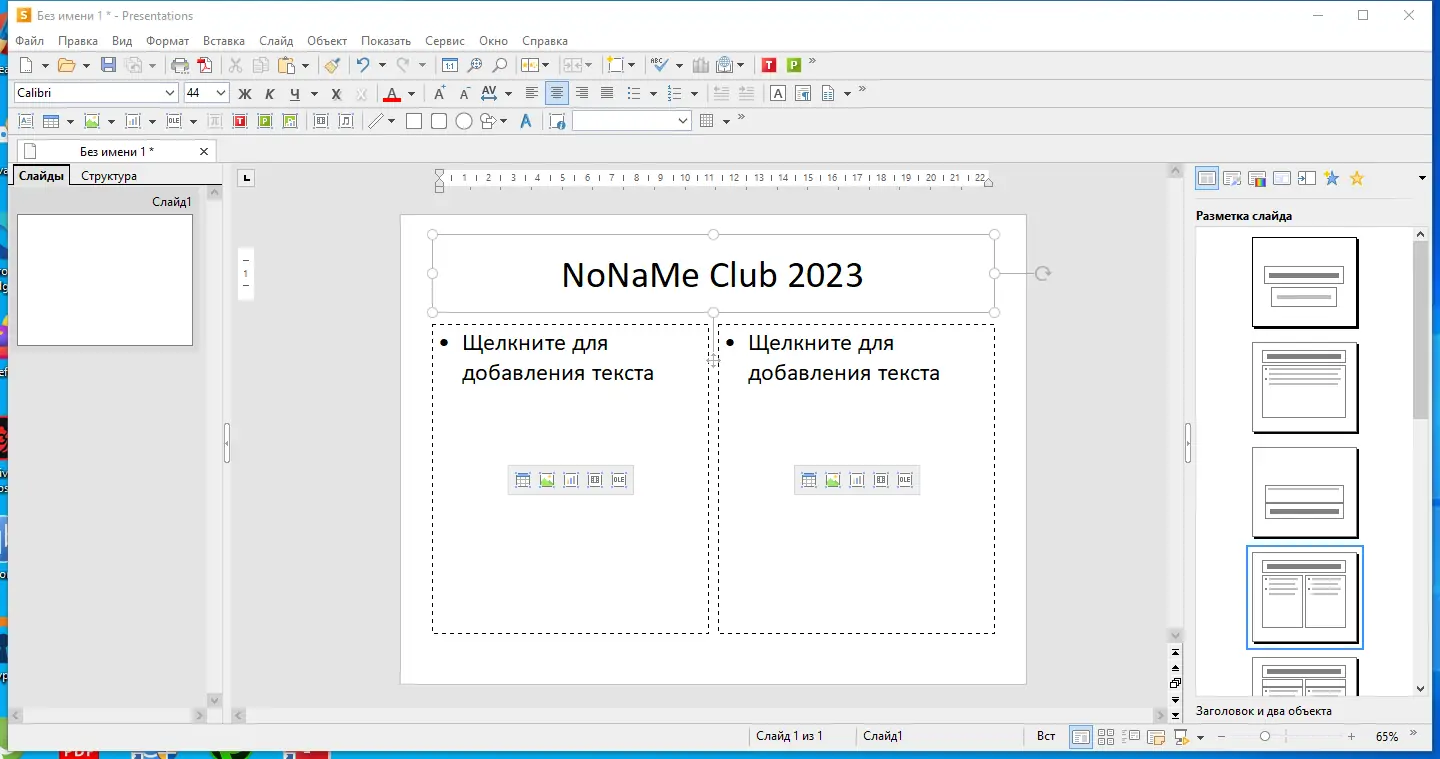The height and width of the screenshot is (759, 1440).
Task: Open the empty object name combo box
Action: click(x=631, y=121)
